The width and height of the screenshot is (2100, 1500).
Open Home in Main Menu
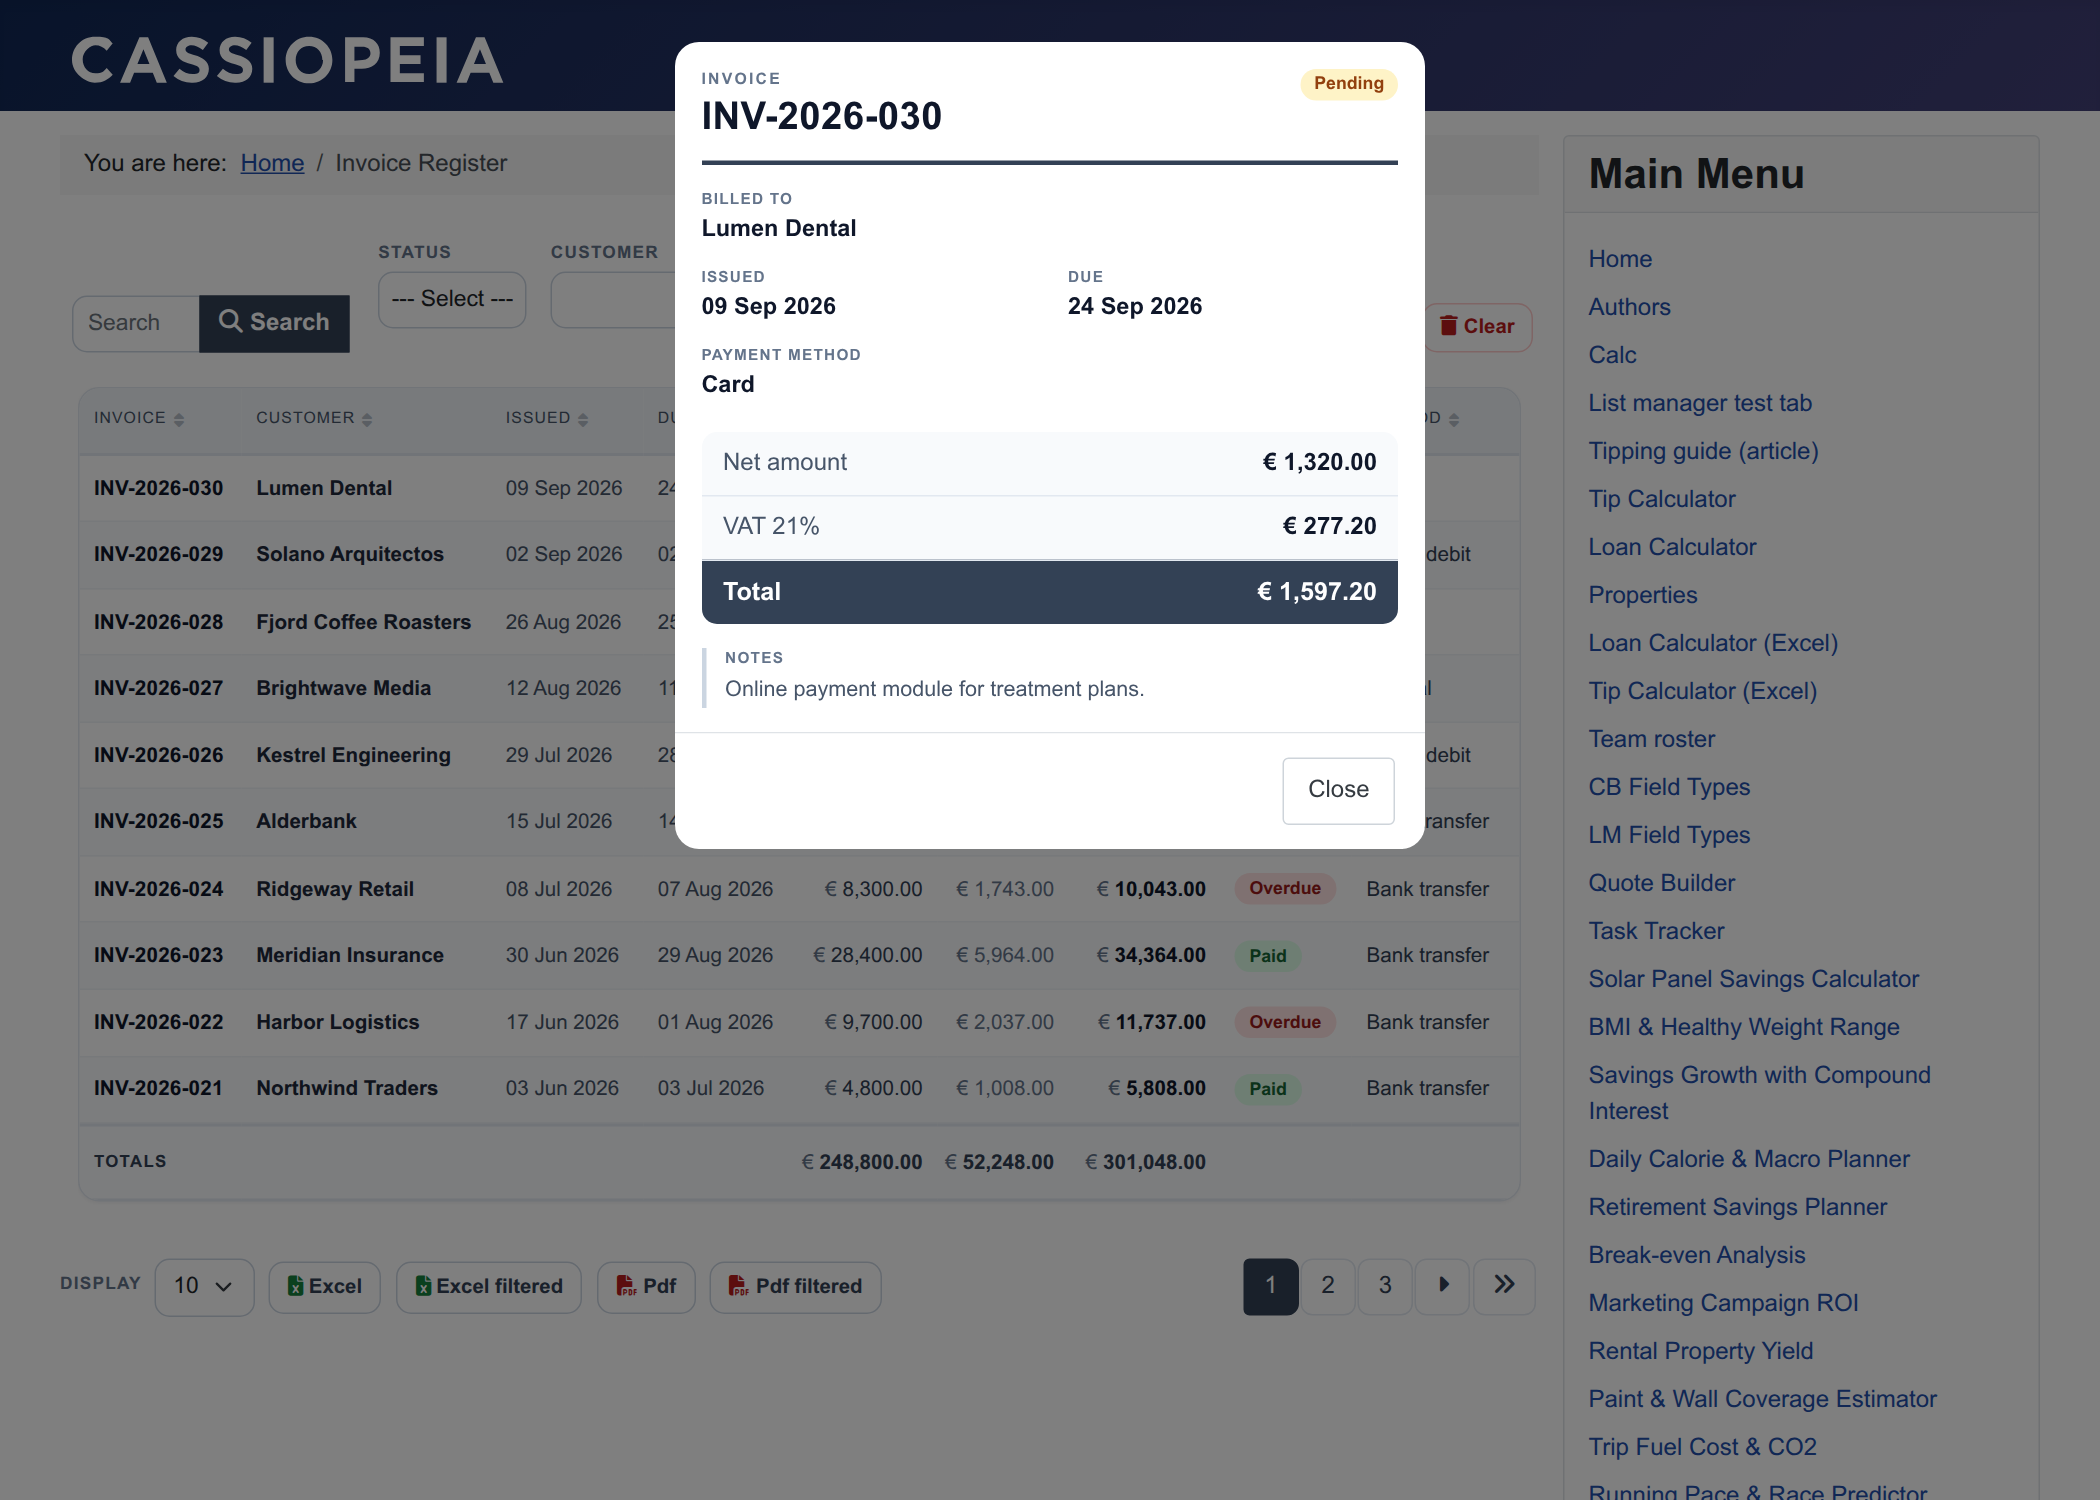(x=1620, y=259)
